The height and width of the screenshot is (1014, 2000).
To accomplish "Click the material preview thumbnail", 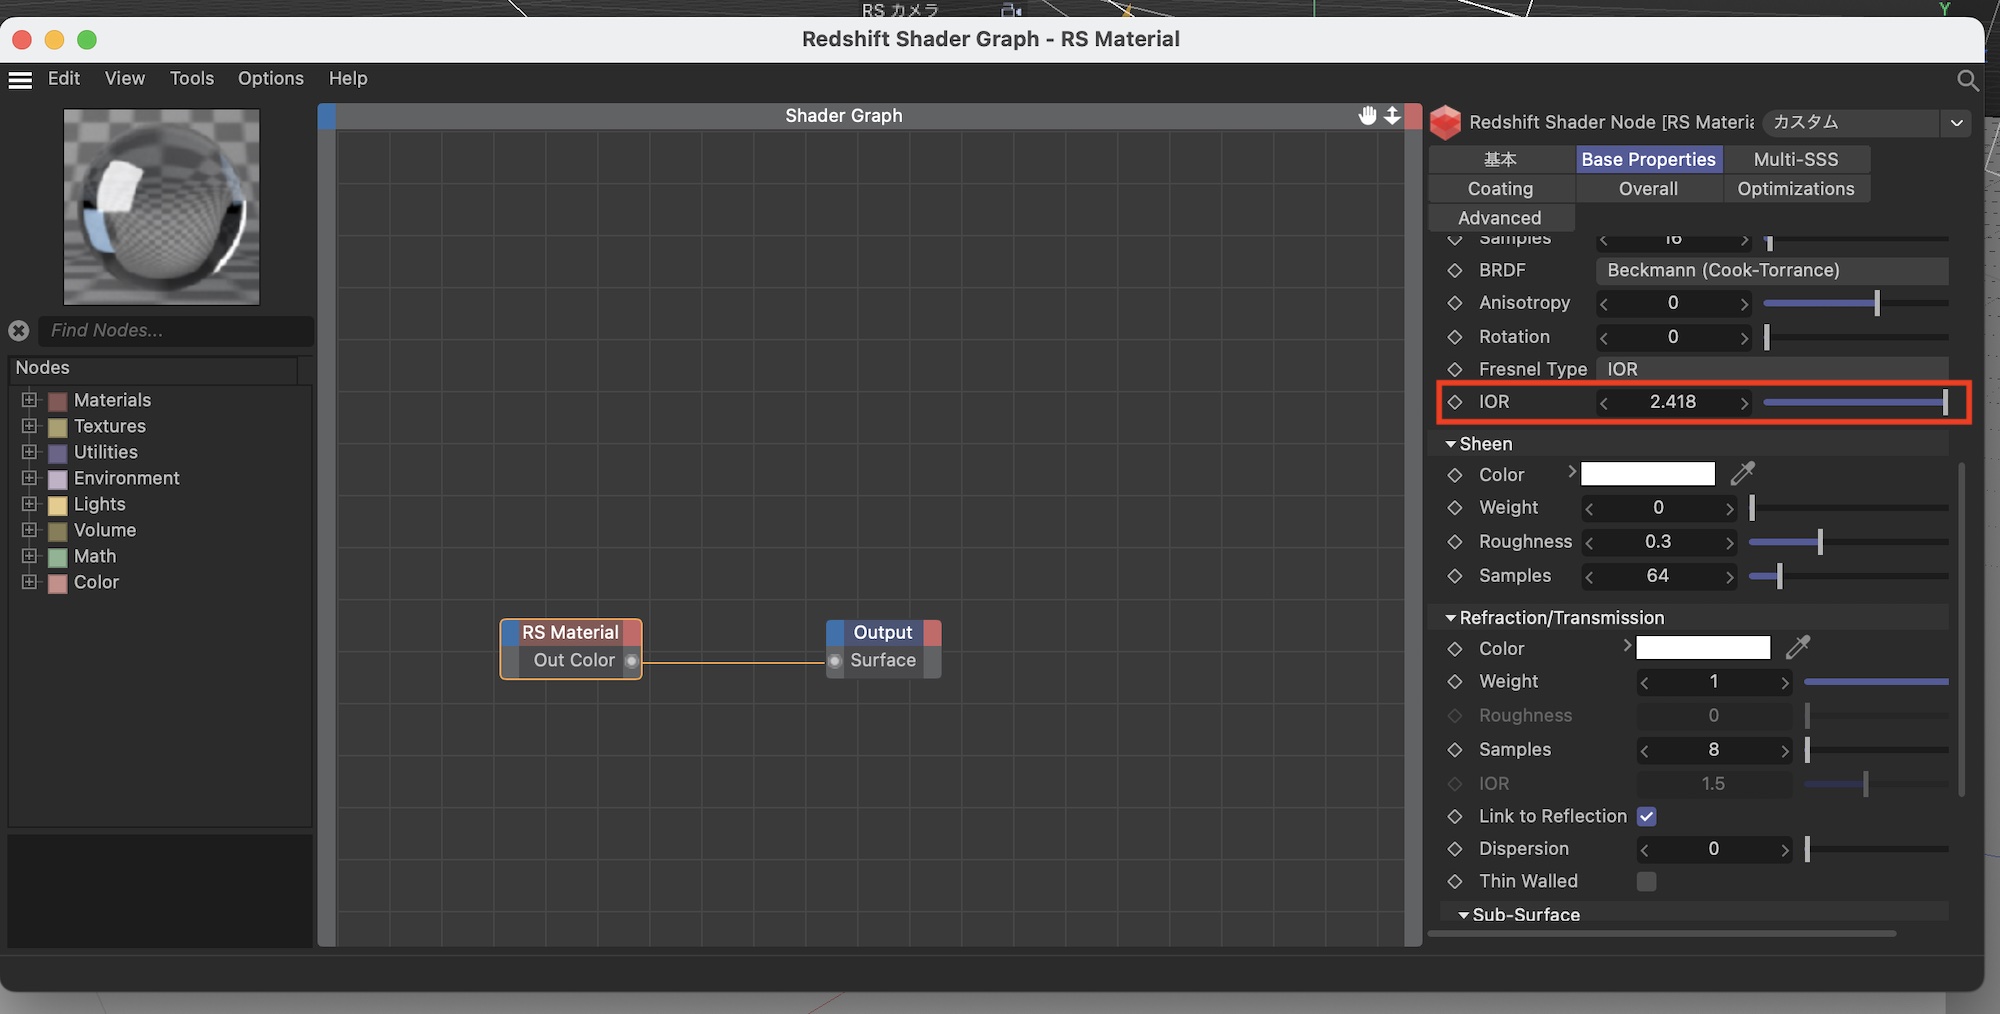I will [162, 207].
